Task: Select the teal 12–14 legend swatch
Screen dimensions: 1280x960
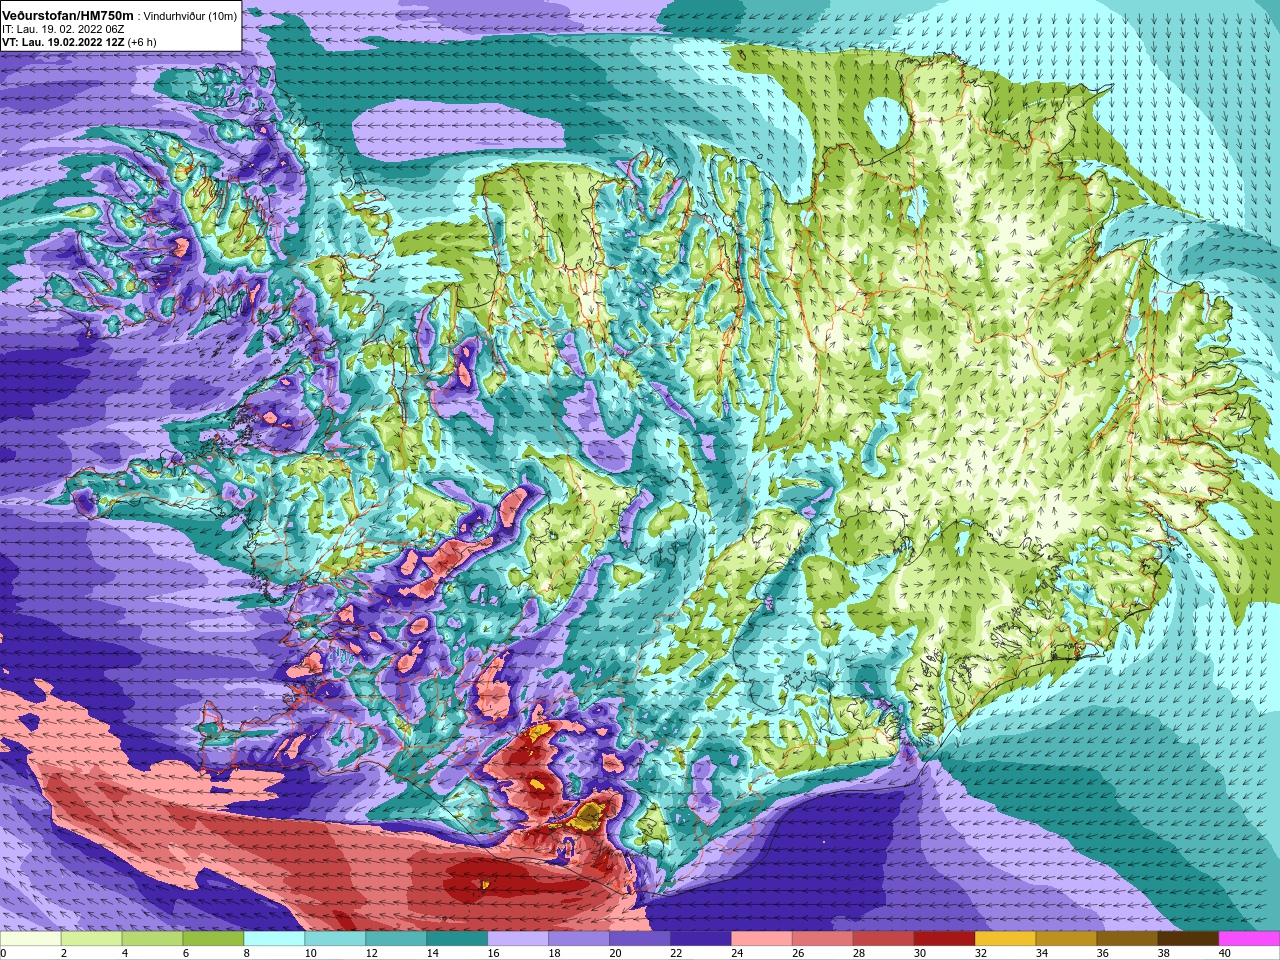Action: (397, 939)
